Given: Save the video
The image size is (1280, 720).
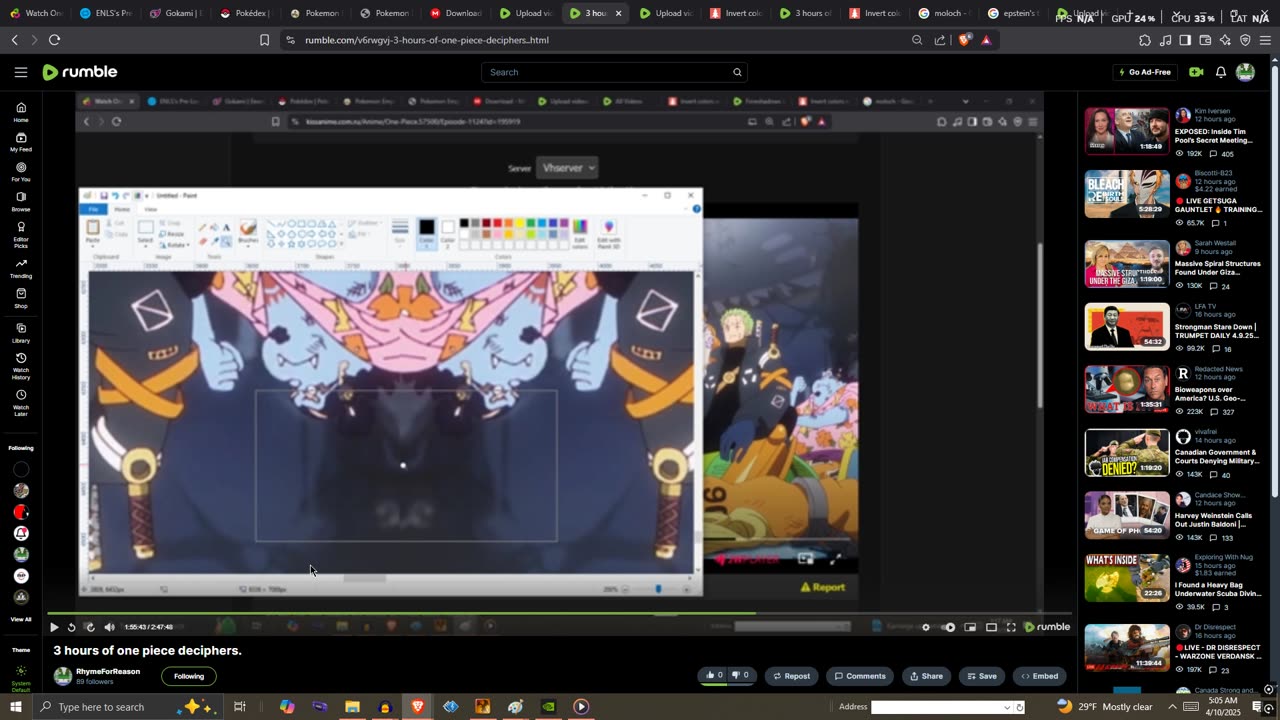Looking at the screenshot, I should click(981, 676).
